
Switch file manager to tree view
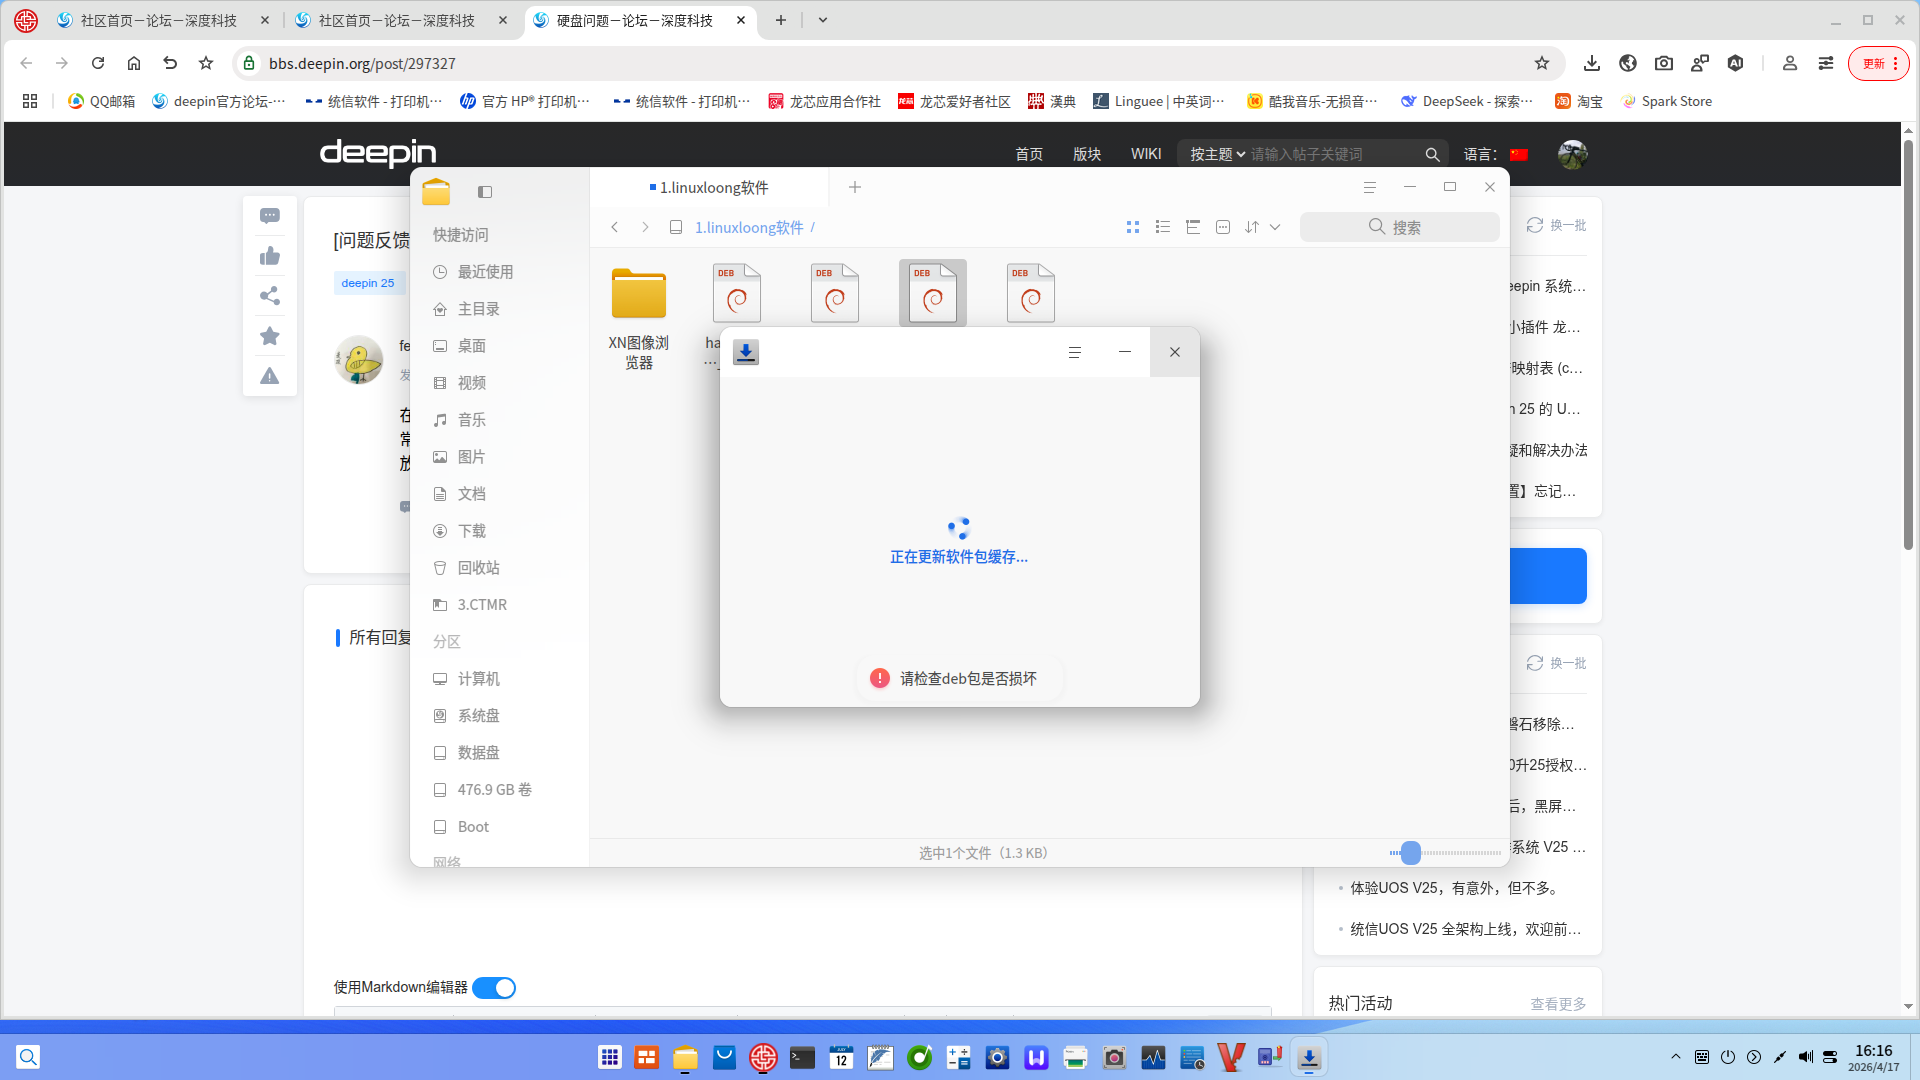click(1192, 227)
